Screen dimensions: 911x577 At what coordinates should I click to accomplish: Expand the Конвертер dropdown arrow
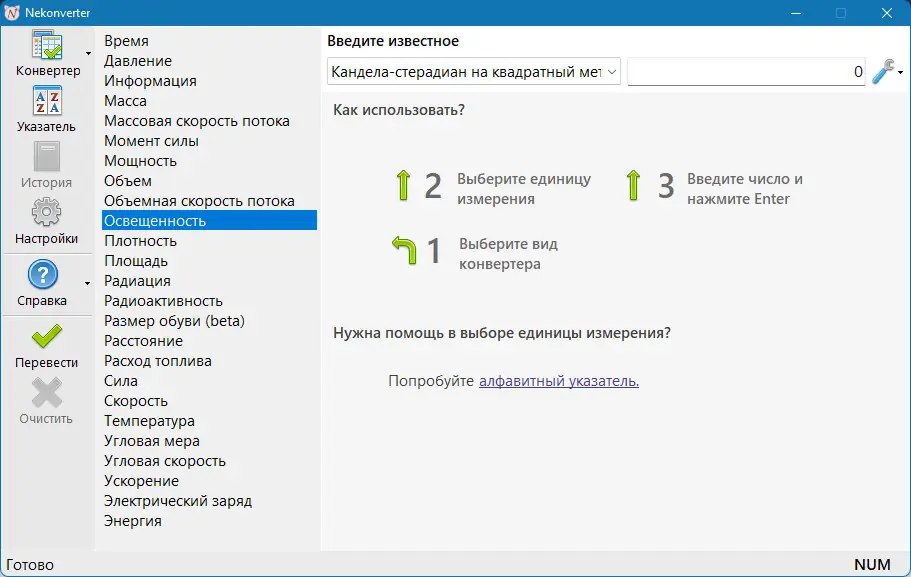88,55
